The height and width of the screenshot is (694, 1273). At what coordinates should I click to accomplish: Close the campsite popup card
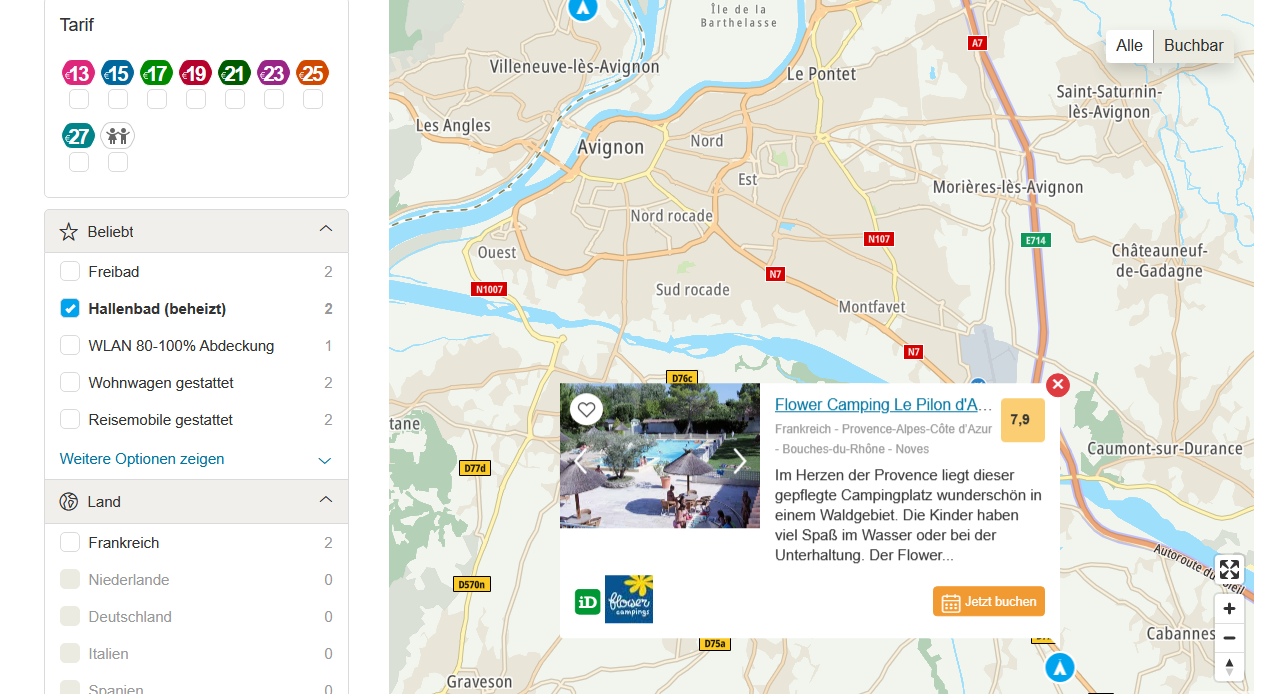pyautogui.click(x=1058, y=385)
